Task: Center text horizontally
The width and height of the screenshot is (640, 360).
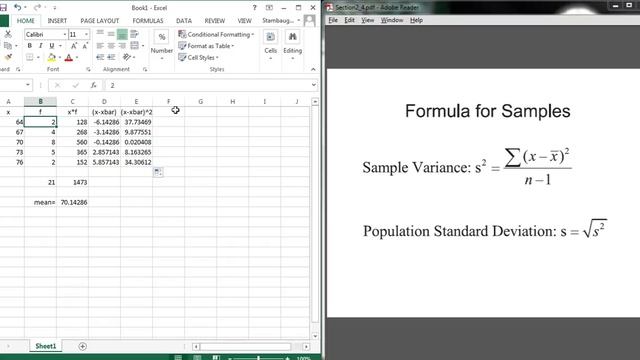Action: click(x=111, y=46)
